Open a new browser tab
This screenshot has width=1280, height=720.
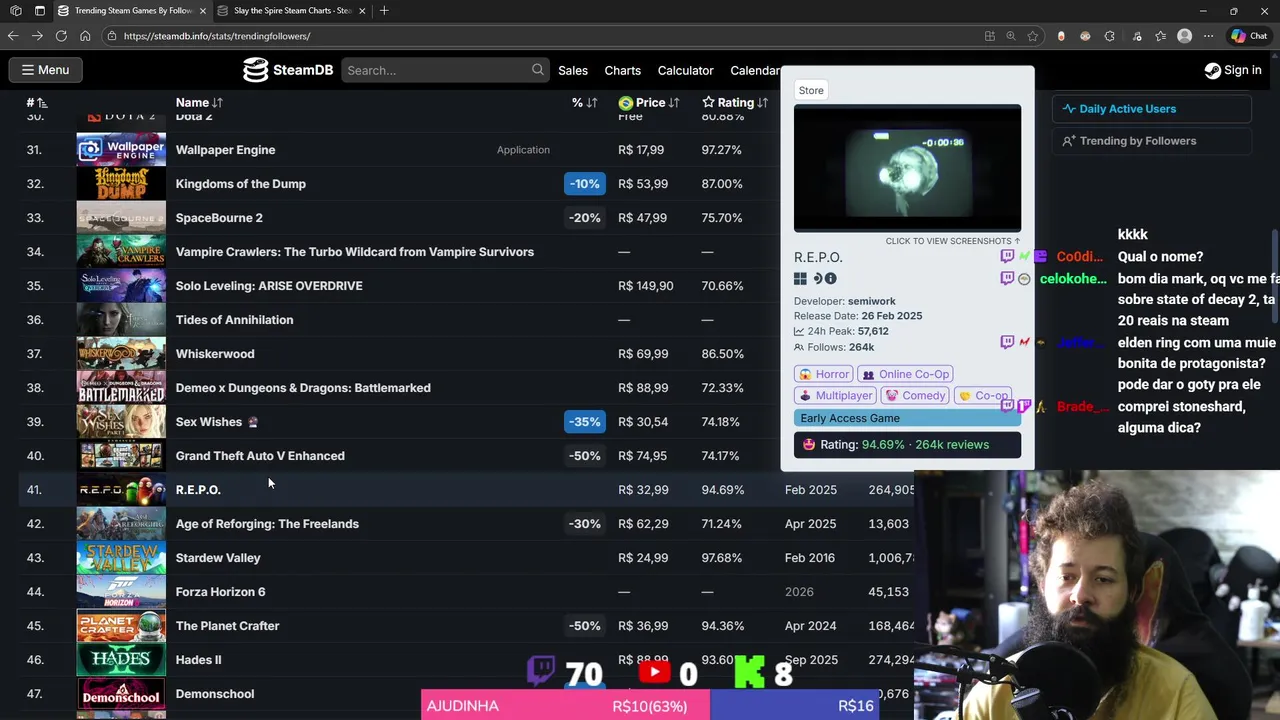[x=384, y=11]
